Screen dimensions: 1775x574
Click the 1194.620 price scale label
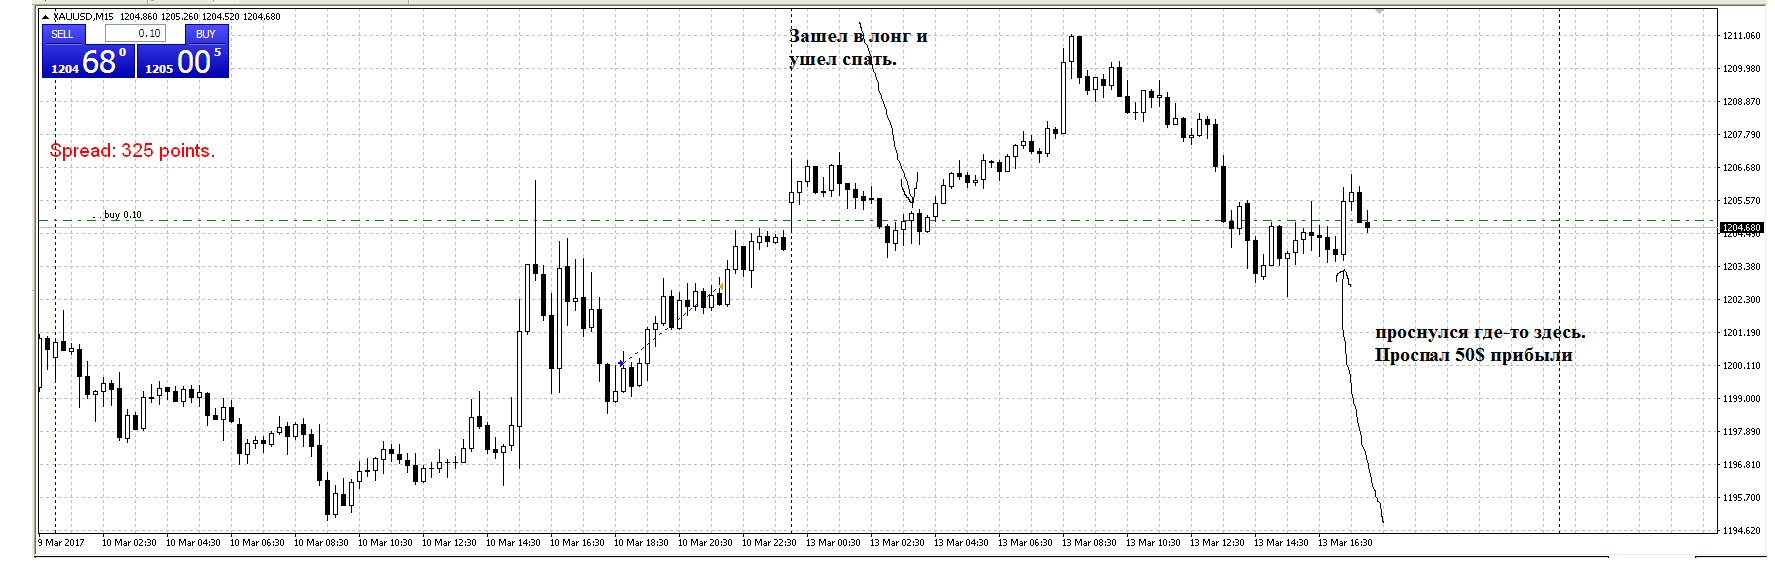[x=1741, y=531]
